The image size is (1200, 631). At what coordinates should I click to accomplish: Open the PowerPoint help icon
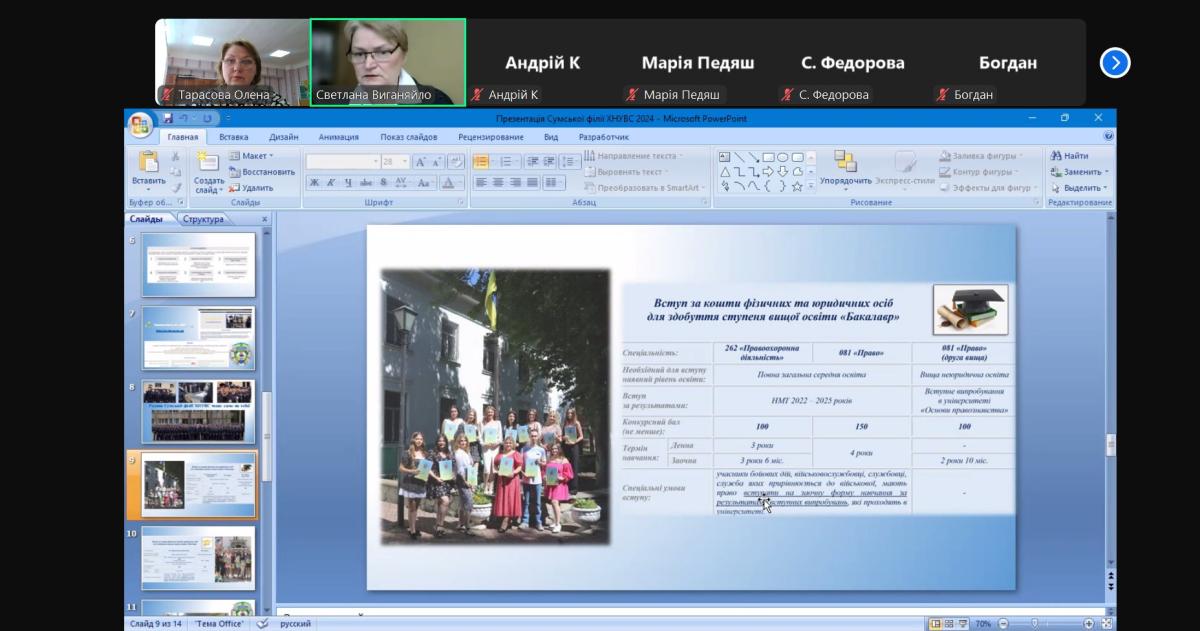tap(1108, 136)
